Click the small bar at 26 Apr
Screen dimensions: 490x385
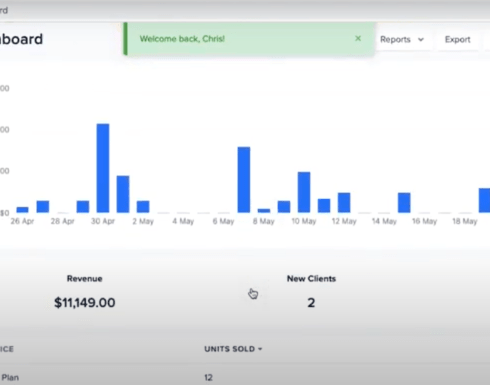[x=23, y=210]
